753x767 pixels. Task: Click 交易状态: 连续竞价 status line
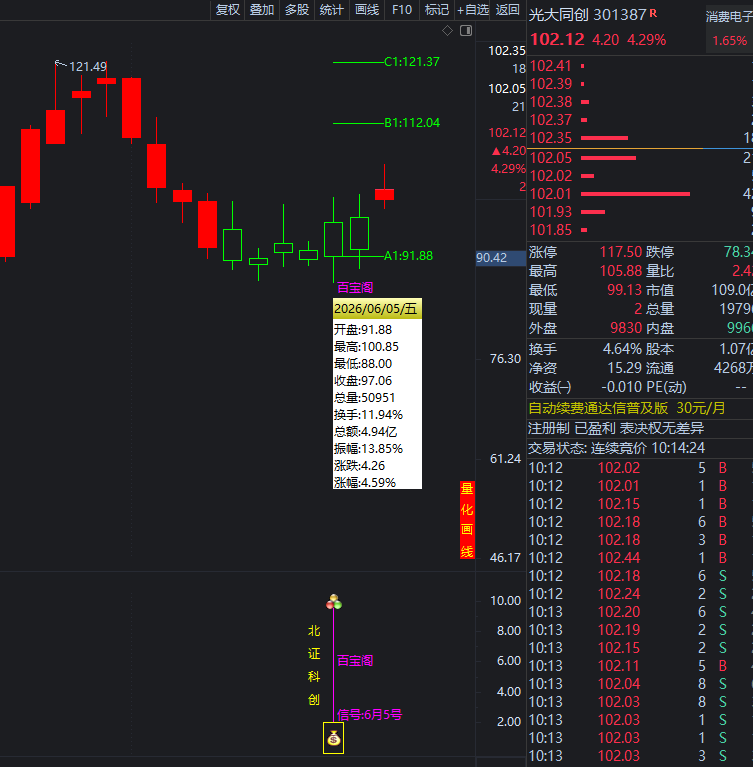click(616, 448)
